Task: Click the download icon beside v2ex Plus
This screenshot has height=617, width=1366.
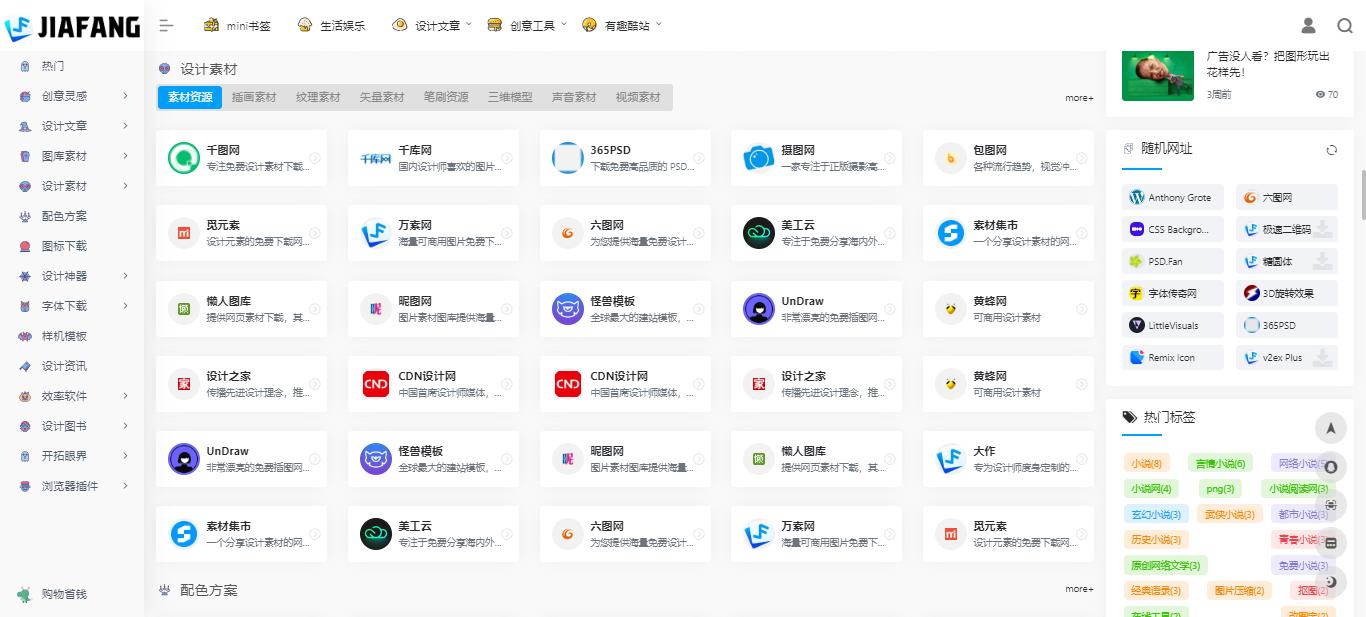Action: pyautogui.click(x=1323, y=357)
